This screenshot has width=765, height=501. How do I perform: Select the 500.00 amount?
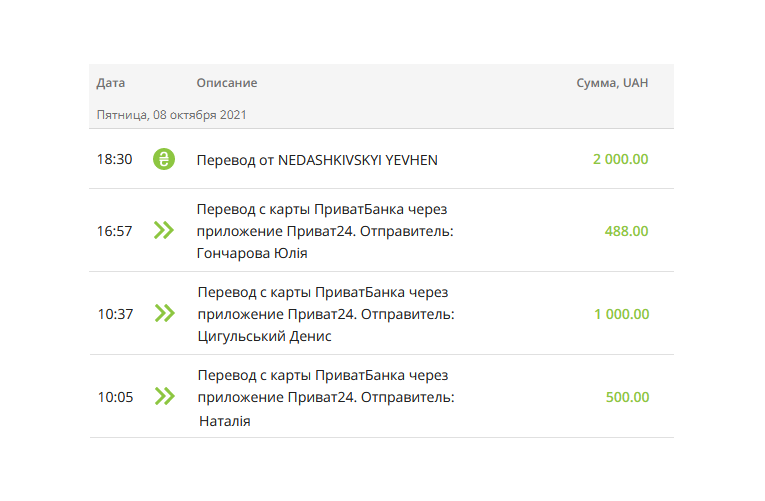[627, 397]
